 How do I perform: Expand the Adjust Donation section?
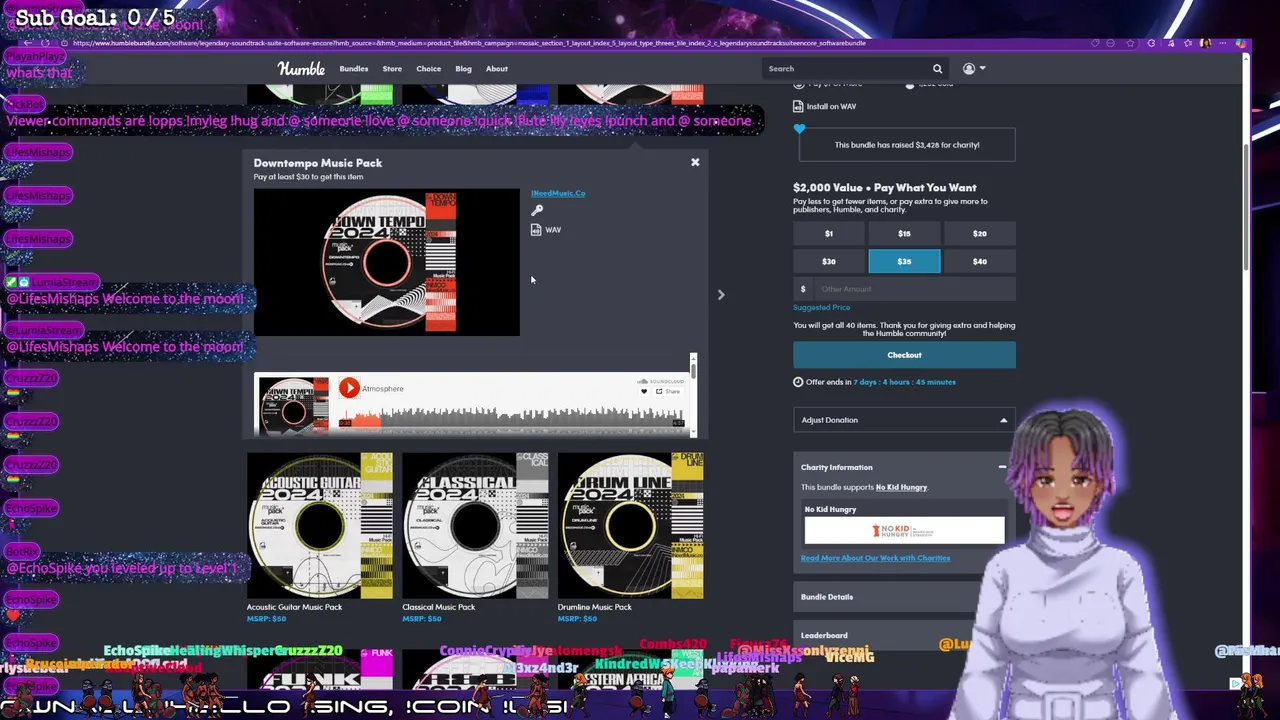904,420
